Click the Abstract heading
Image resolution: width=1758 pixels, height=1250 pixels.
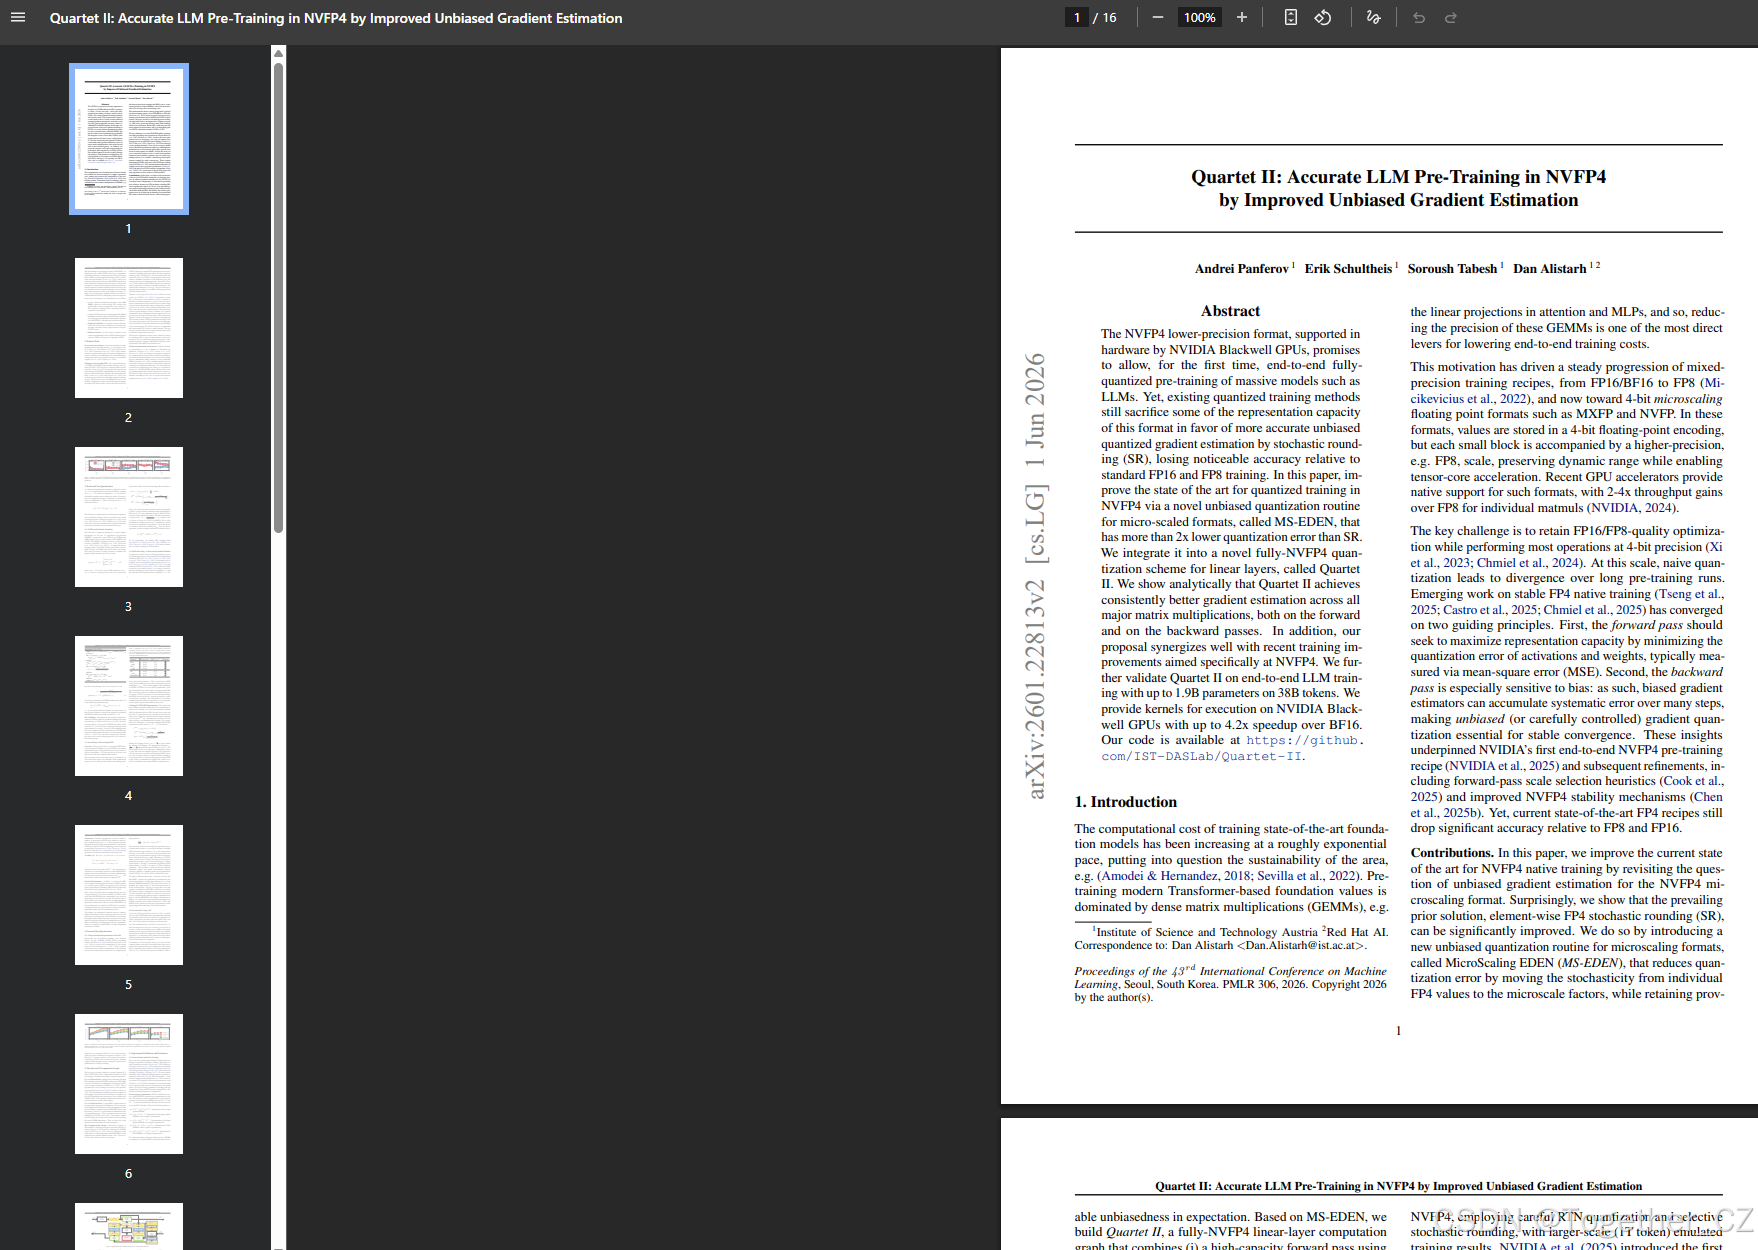(1230, 311)
